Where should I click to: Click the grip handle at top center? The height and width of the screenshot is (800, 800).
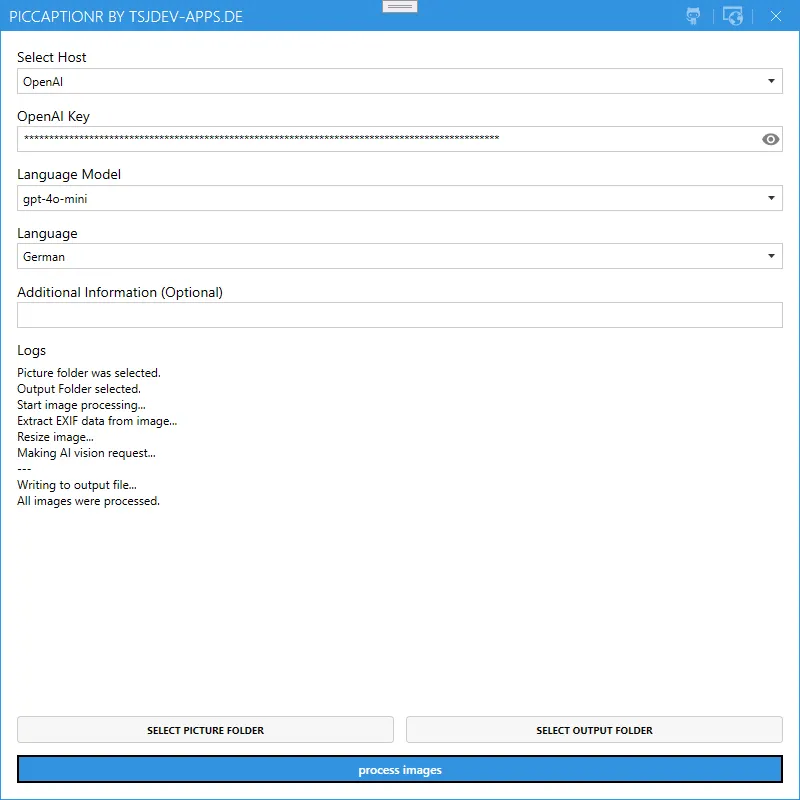[x=400, y=7]
